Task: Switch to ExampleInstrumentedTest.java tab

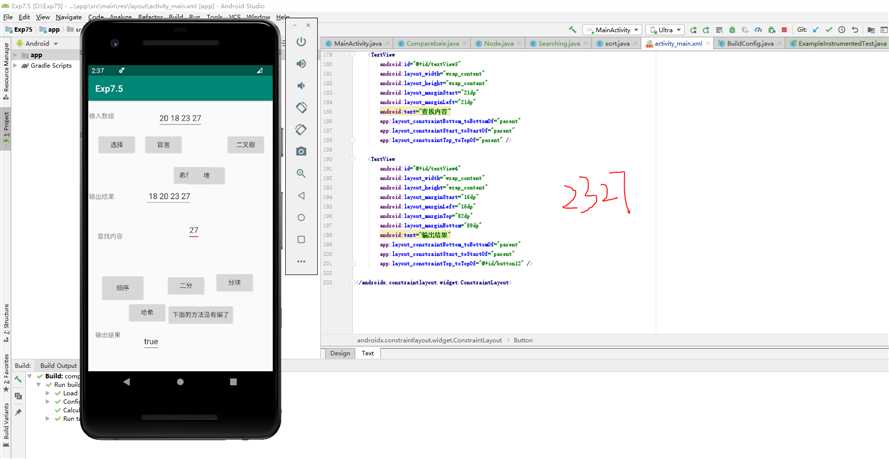Action: pos(837,44)
